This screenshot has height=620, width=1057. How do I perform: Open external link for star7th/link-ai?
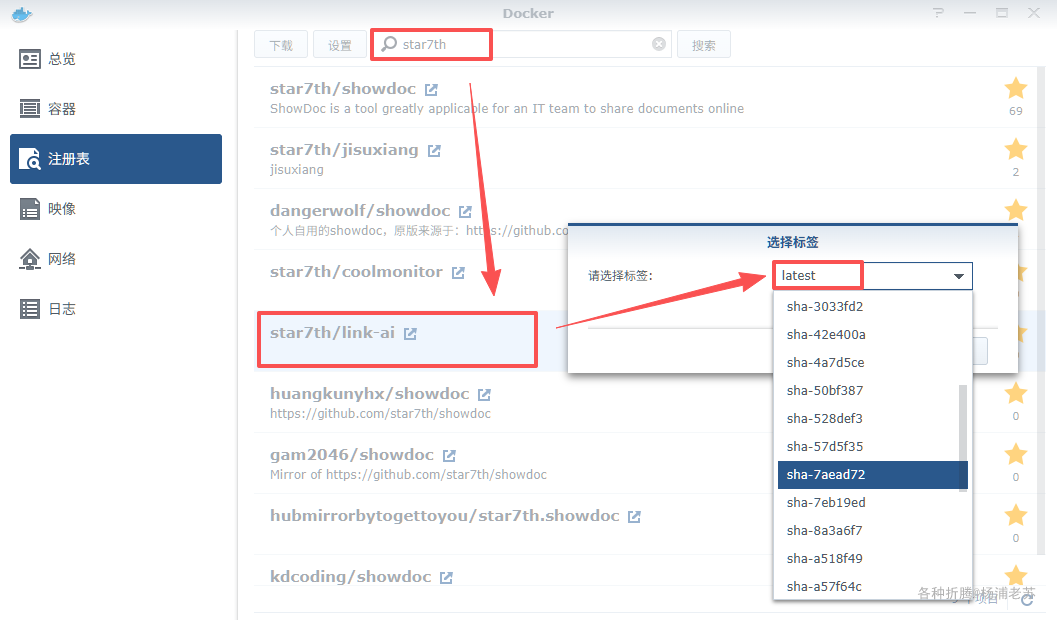click(x=410, y=334)
